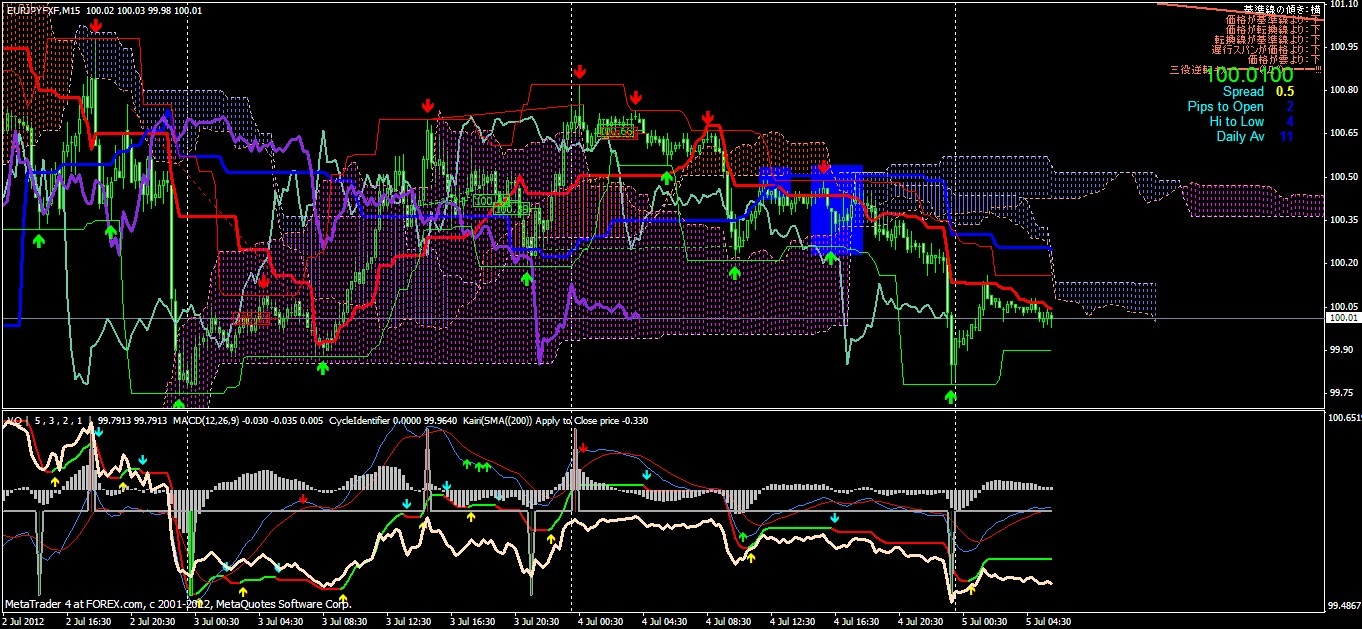Click the lowest green up arrow near 5 Jul 00:30

[x=950, y=396]
